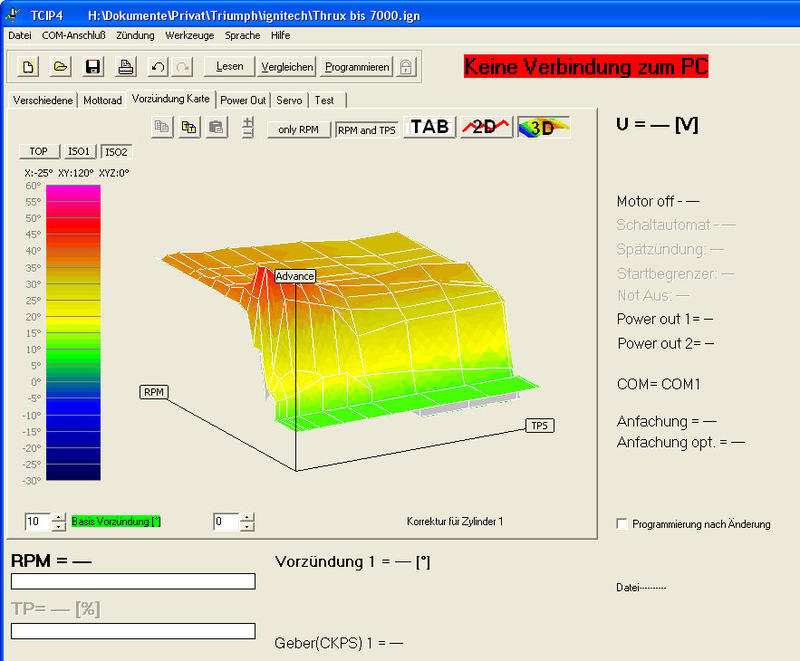Click the Basis Vorzündung input field
Viewport: 800px width, 661px height.
click(x=38, y=522)
